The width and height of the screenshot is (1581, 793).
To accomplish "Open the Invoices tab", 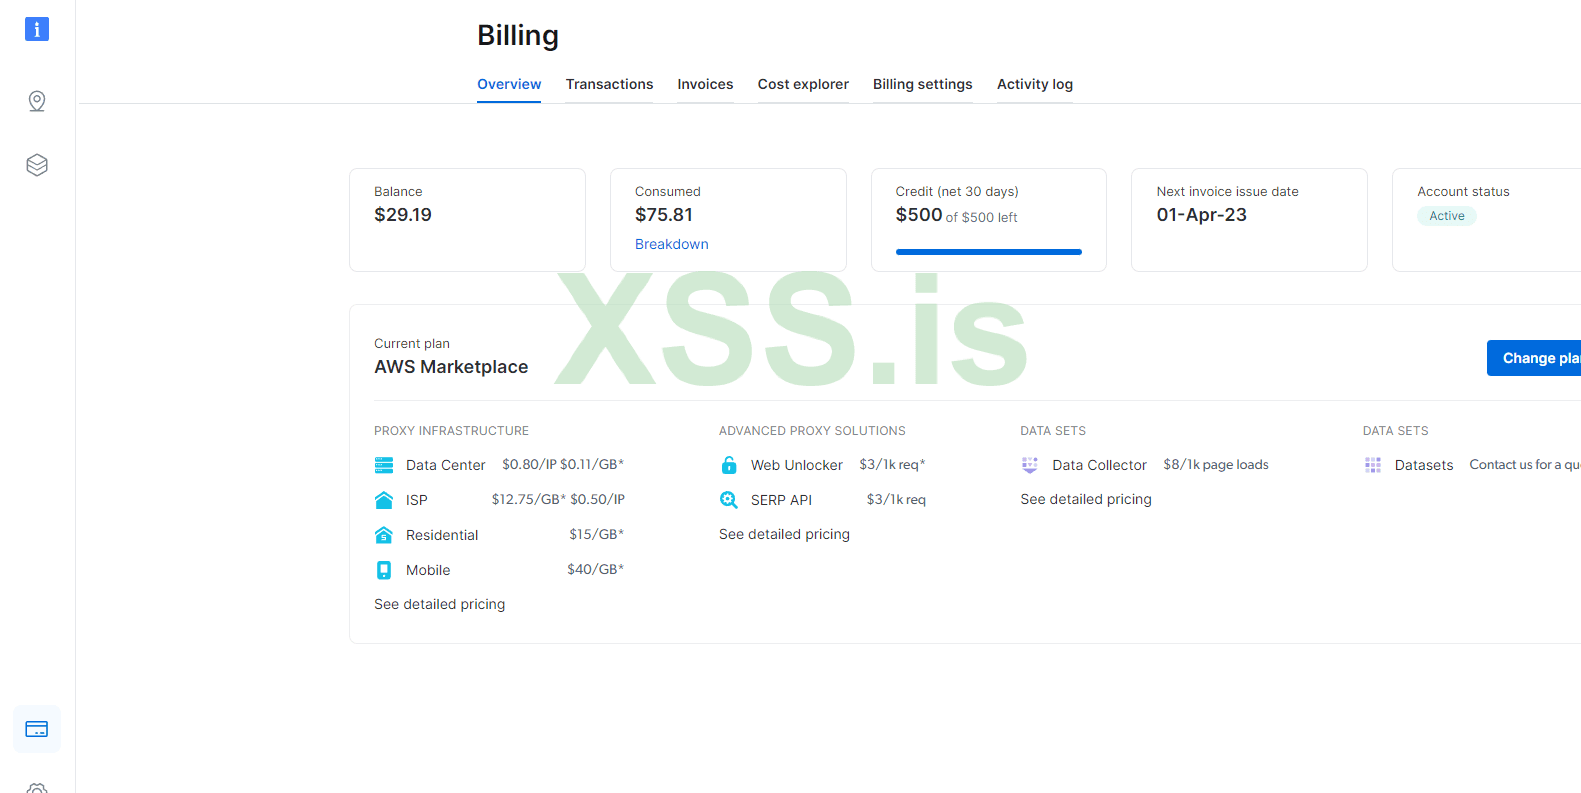I will coord(705,84).
